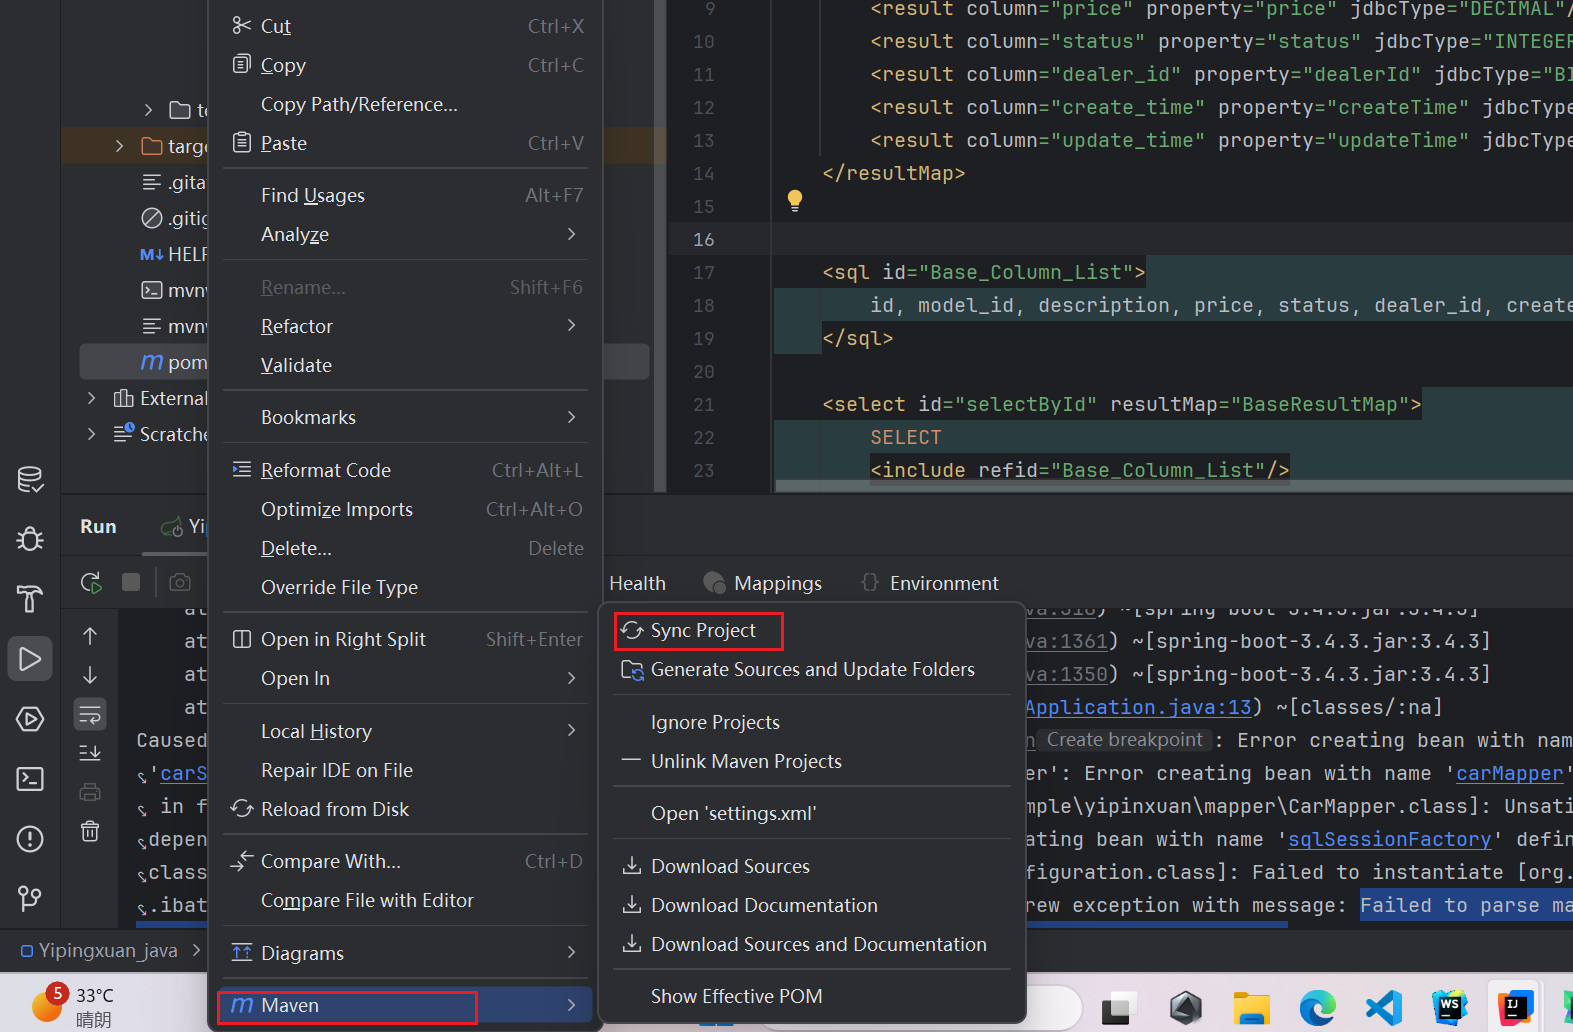The image size is (1573, 1032).
Task: Open the Git version control icon
Action: click(x=30, y=898)
